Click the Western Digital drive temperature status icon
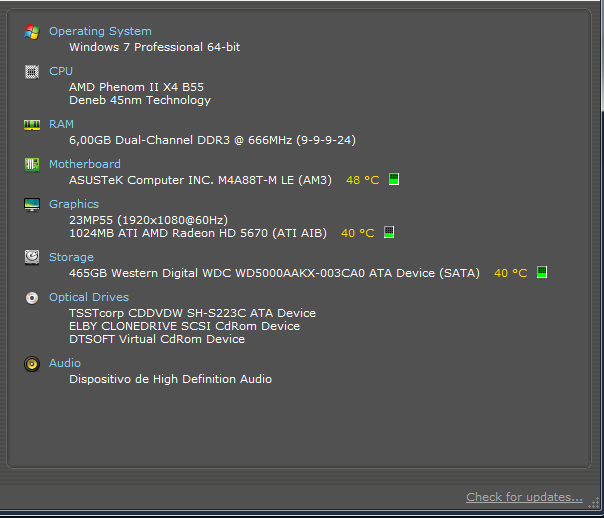The image size is (604, 518). click(x=542, y=272)
